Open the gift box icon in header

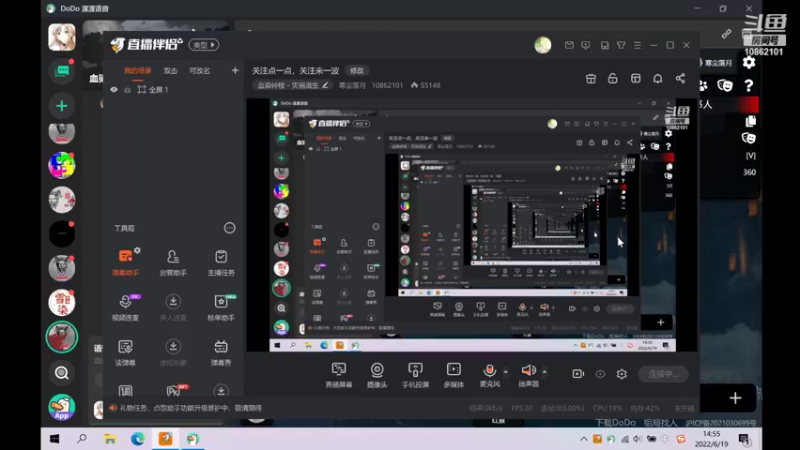(591, 79)
